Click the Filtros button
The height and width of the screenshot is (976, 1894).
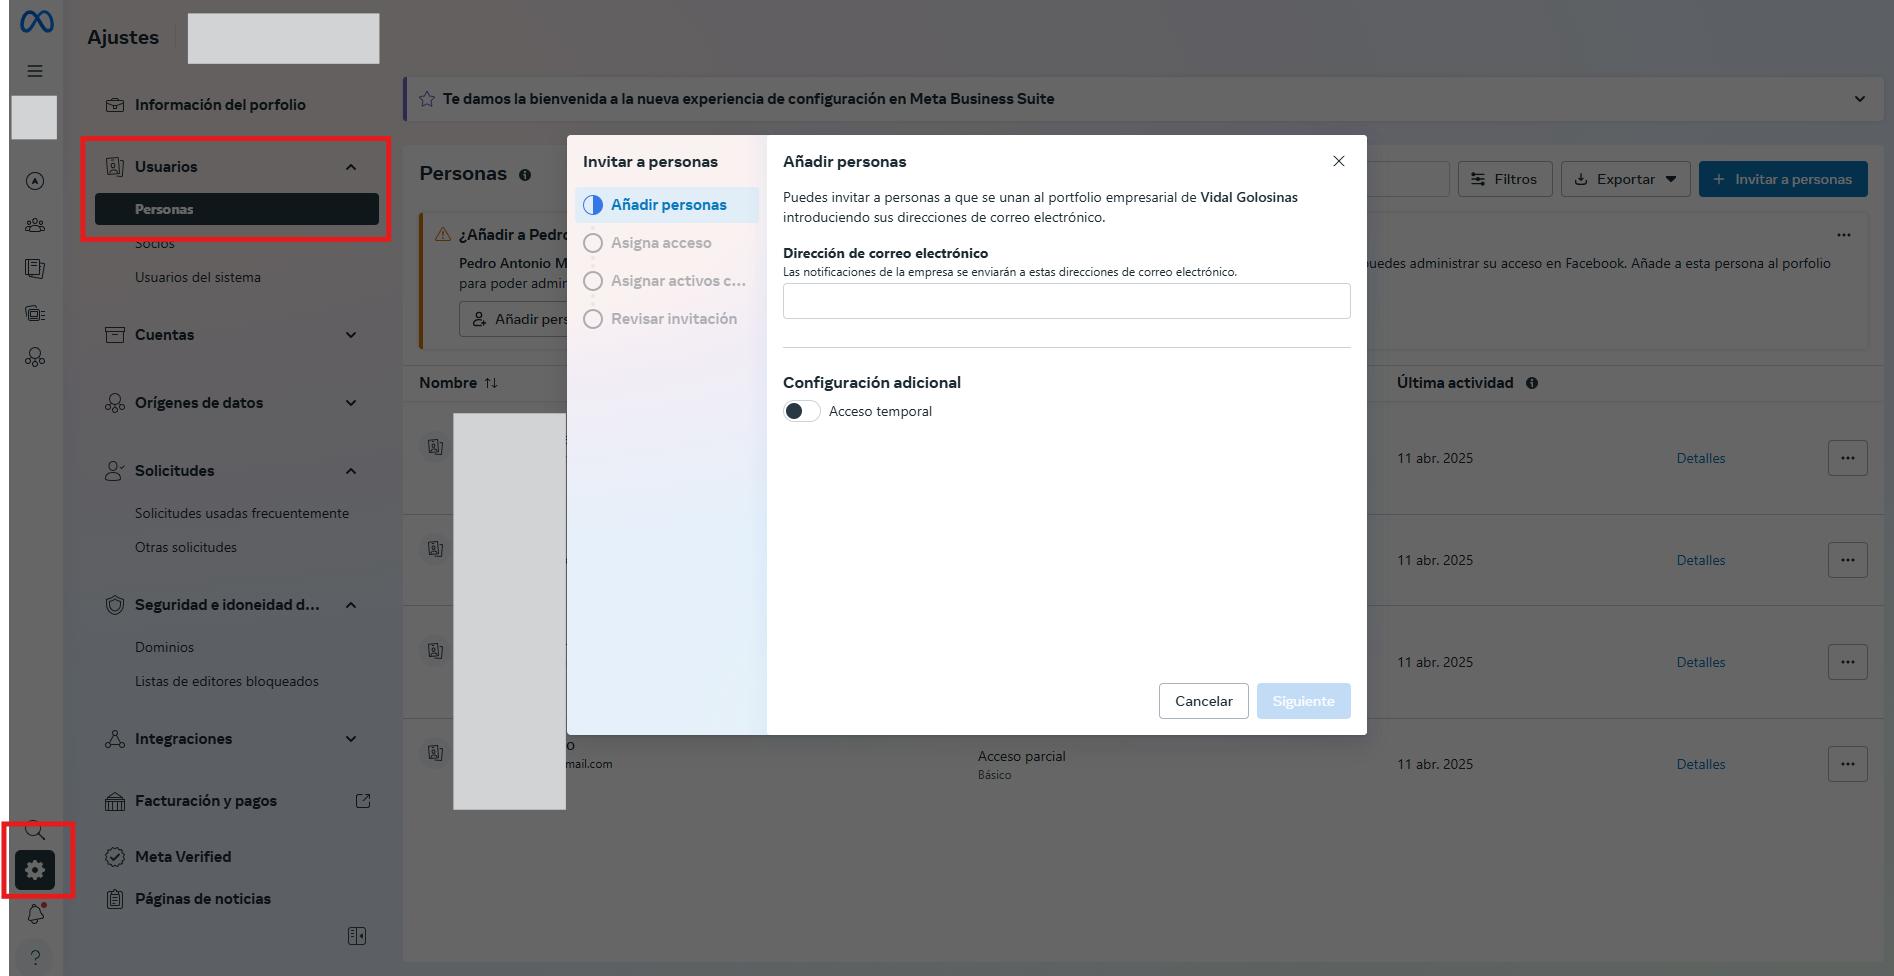pos(1504,179)
